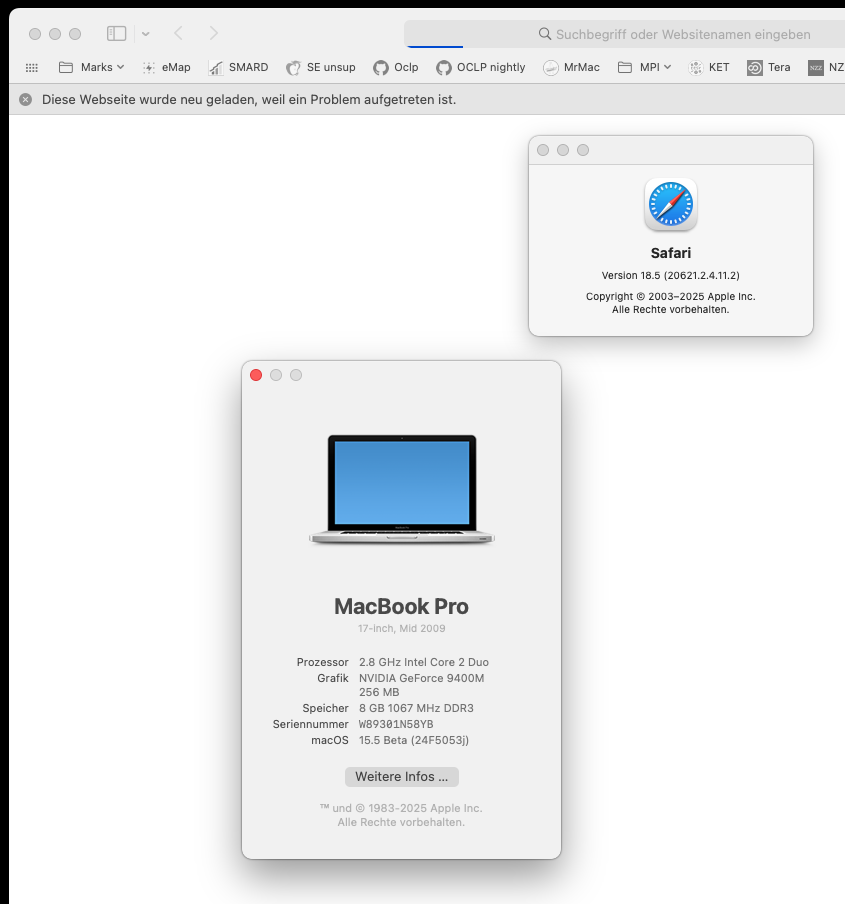The width and height of the screenshot is (845, 904).
Task: Open the OCLP nightly bookmark
Action: coord(481,67)
